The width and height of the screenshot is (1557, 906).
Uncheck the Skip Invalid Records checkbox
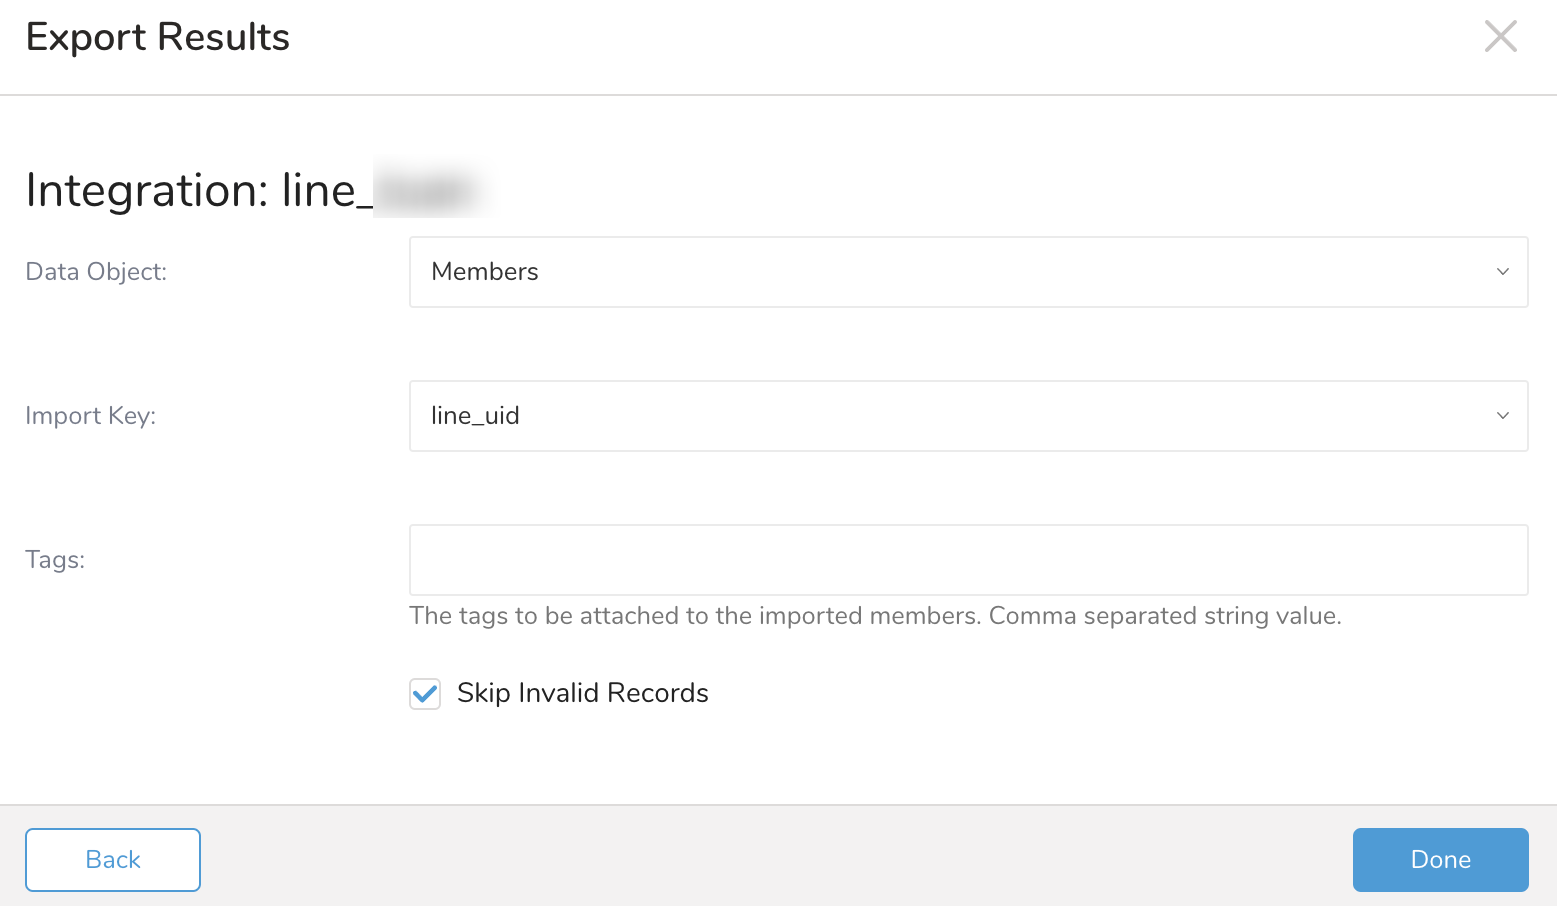[425, 693]
